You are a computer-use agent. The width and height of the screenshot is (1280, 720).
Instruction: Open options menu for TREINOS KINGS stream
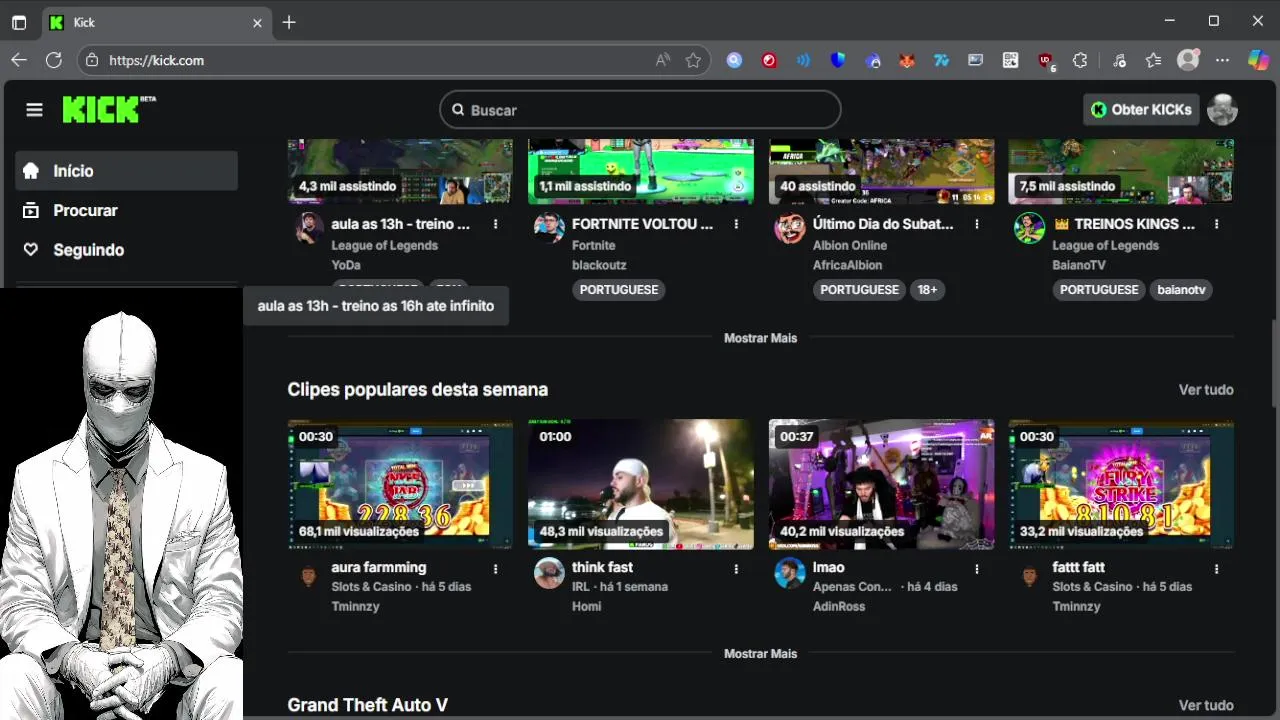coord(1217,224)
